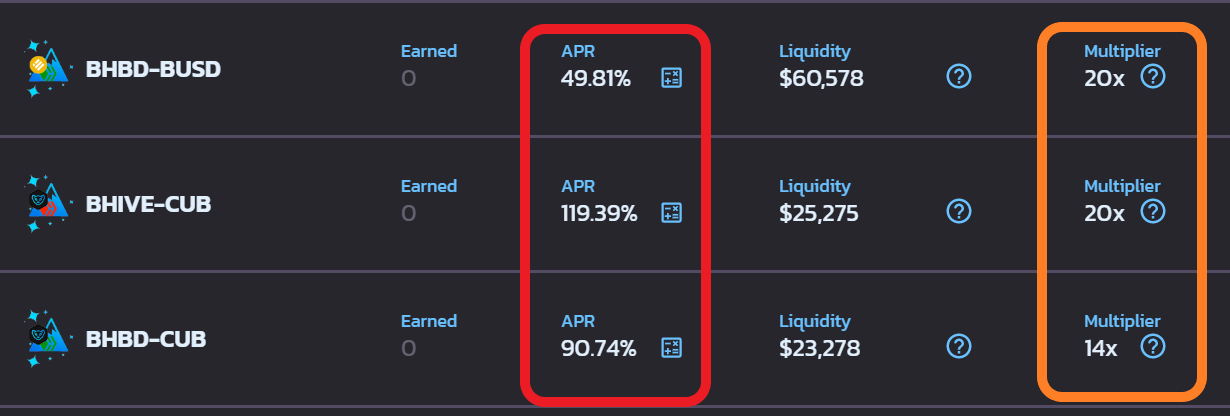Open APR calculator for BHBD-BUSD farm

671,78
